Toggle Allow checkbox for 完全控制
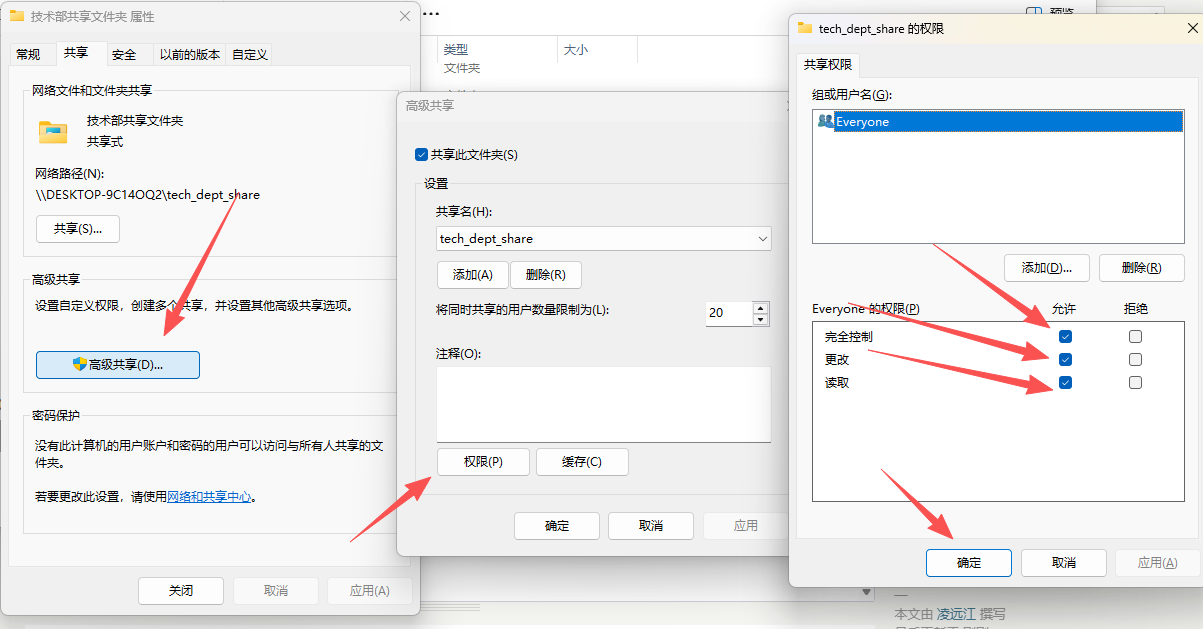1203x629 pixels. [x=1065, y=336]
